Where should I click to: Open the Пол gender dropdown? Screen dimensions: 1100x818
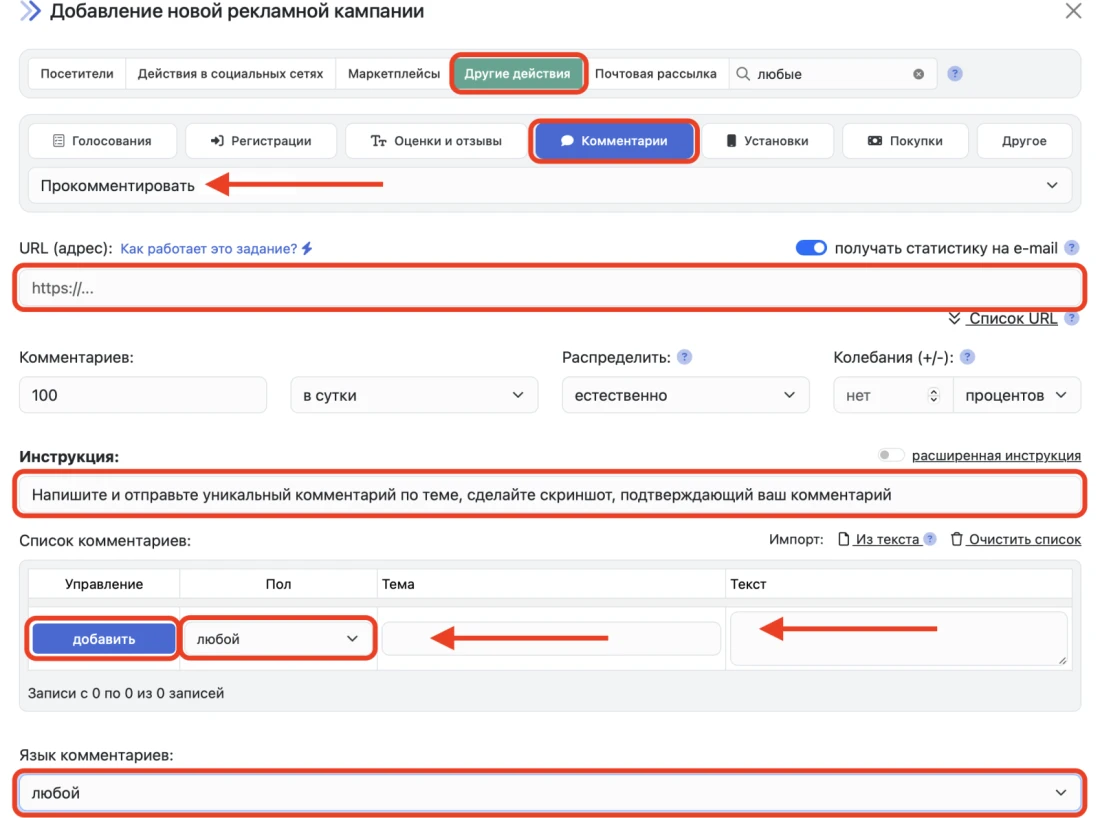pos(277,639)
